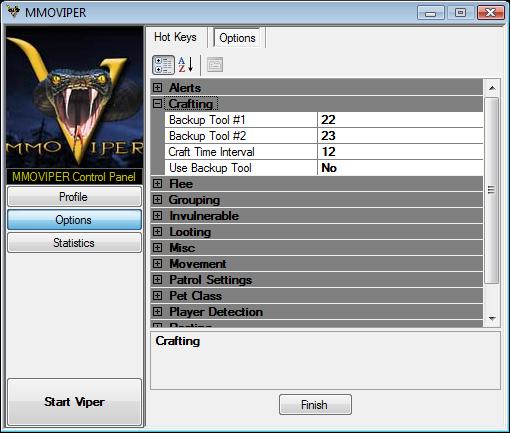The height and width of the screenshot is (433, 510).
Task: Select the Options tab
Action: pyautogui.click(x=237, y=38)
